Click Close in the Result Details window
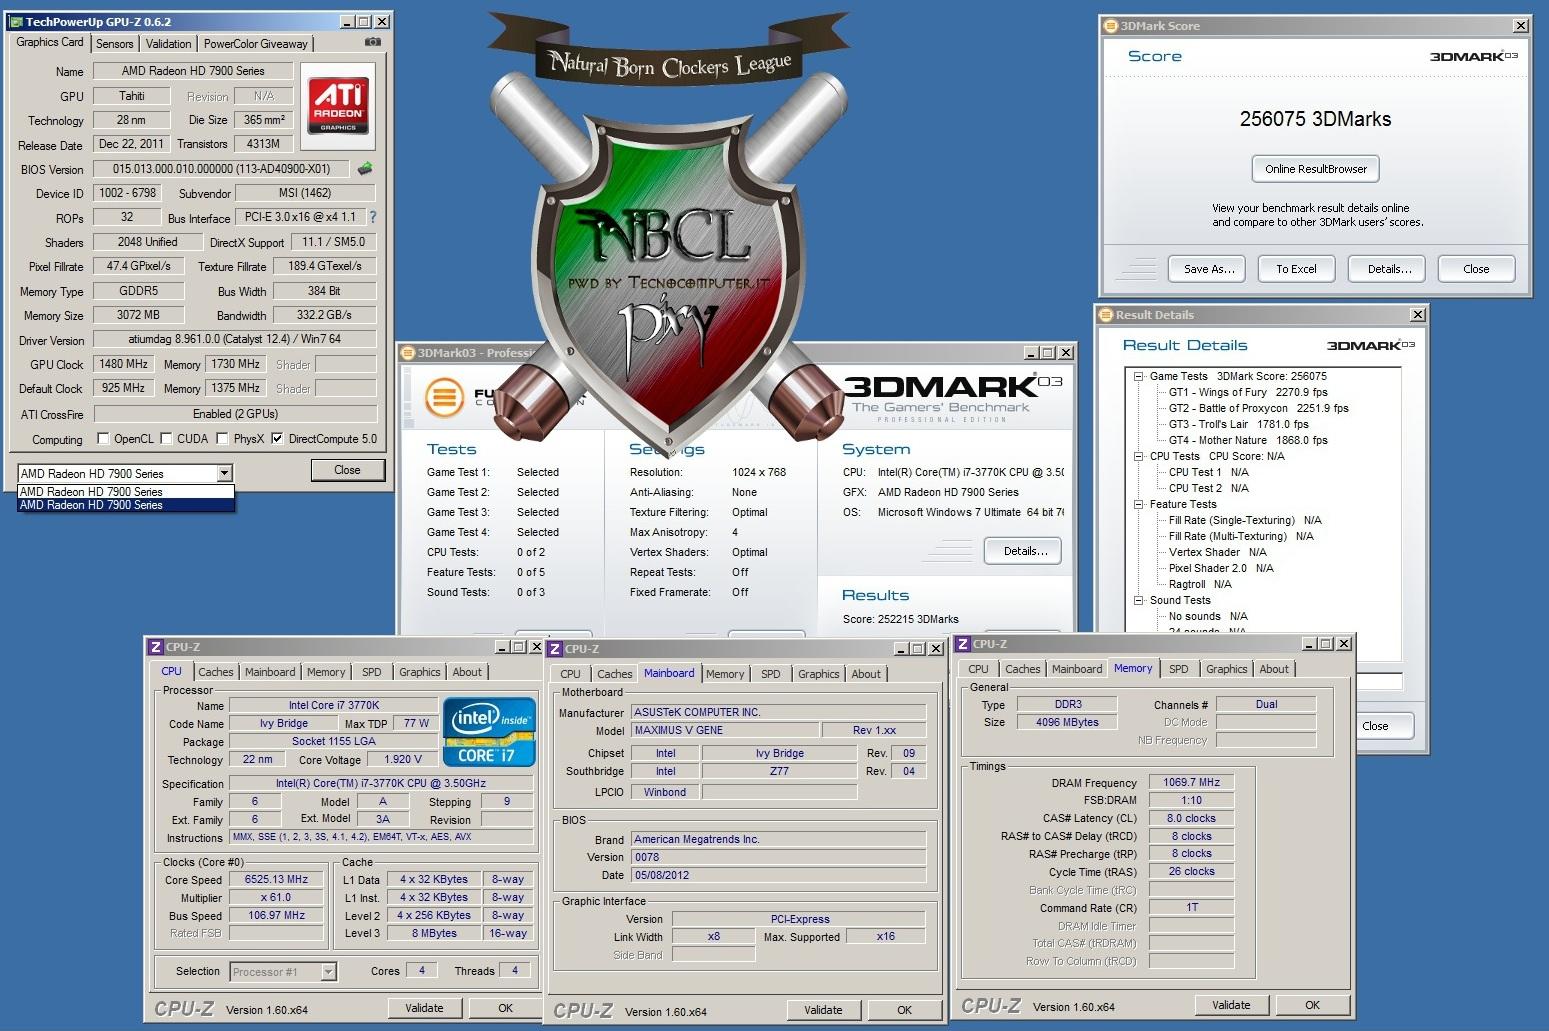The width and height of the screenshot is (1549, 1031). coord(1375,726)
